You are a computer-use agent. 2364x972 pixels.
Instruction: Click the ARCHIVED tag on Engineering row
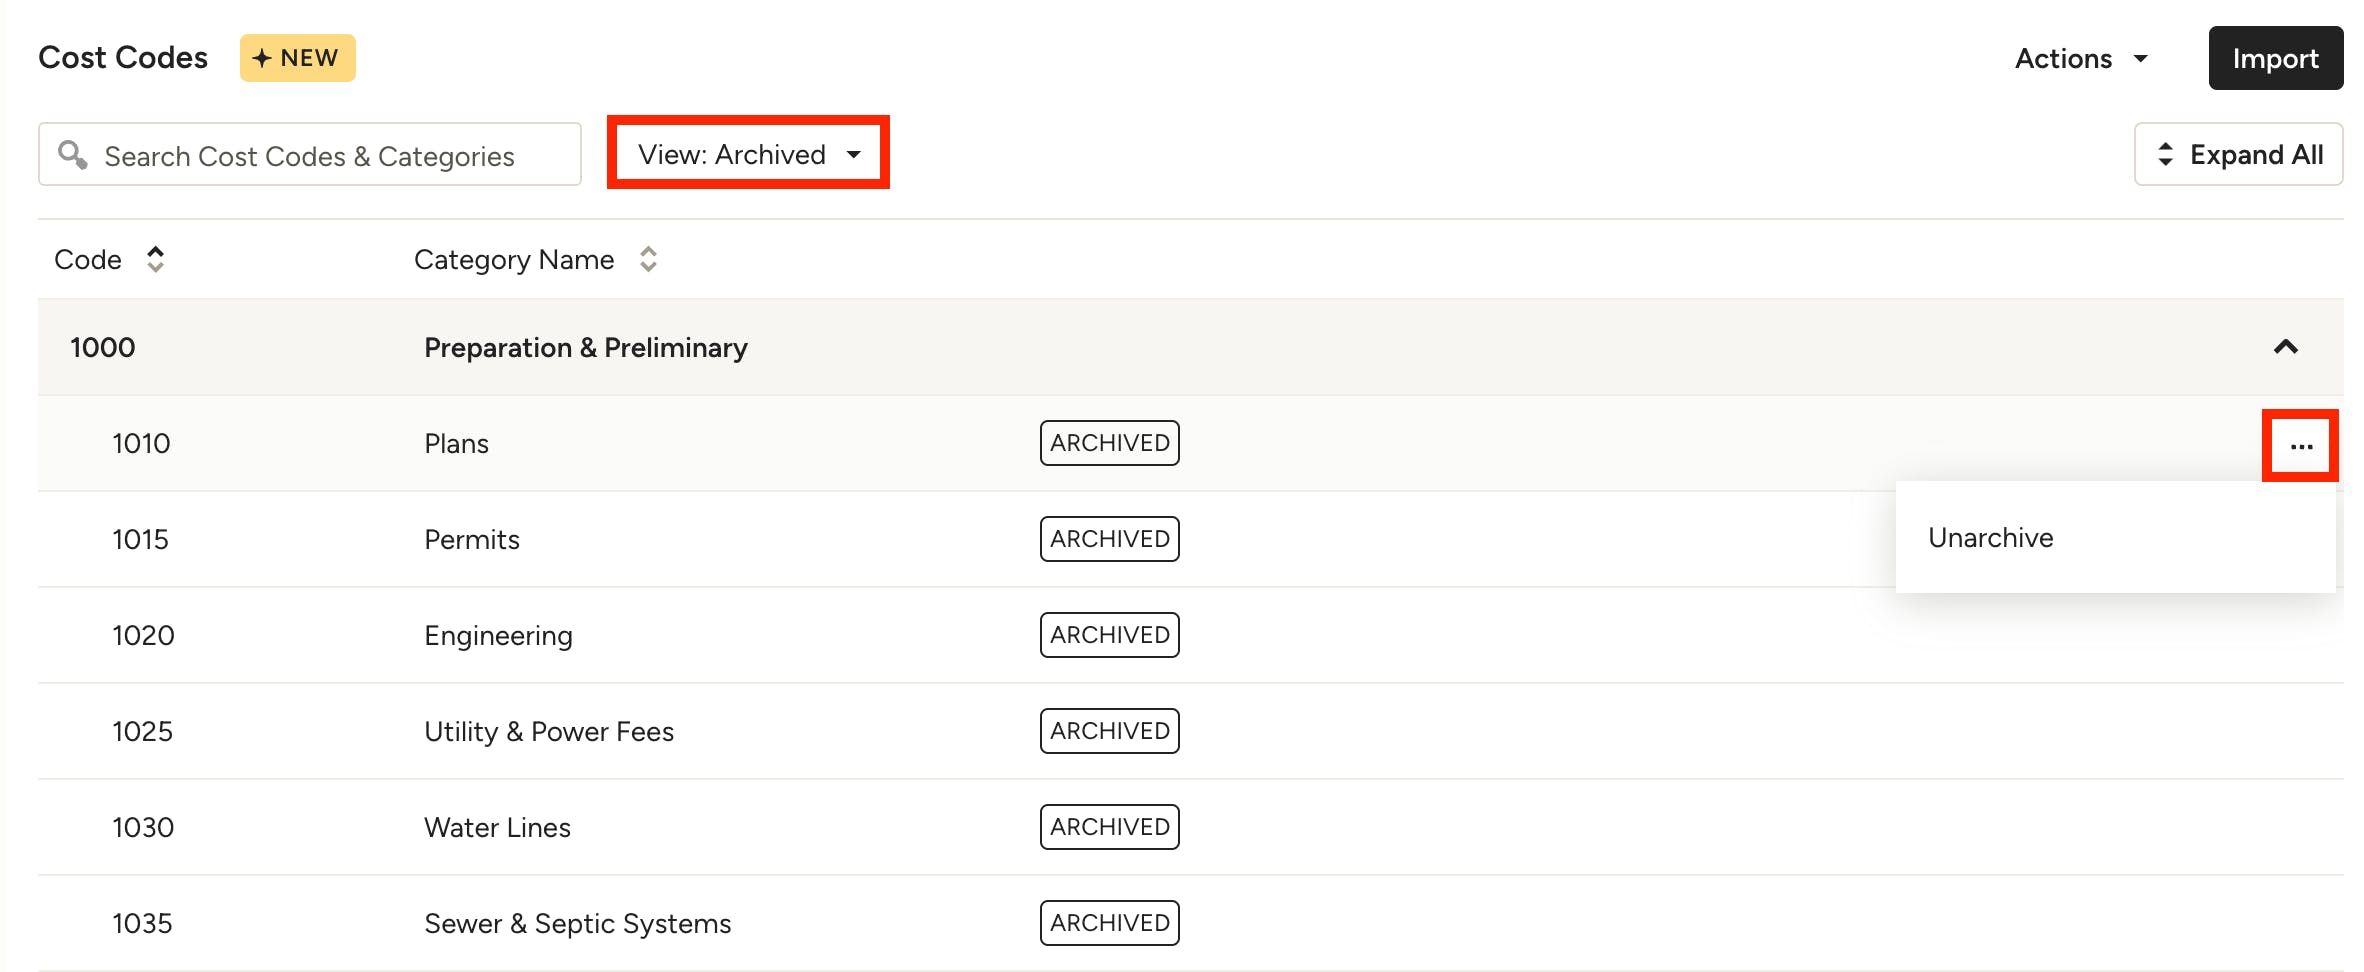(1109, 635)
